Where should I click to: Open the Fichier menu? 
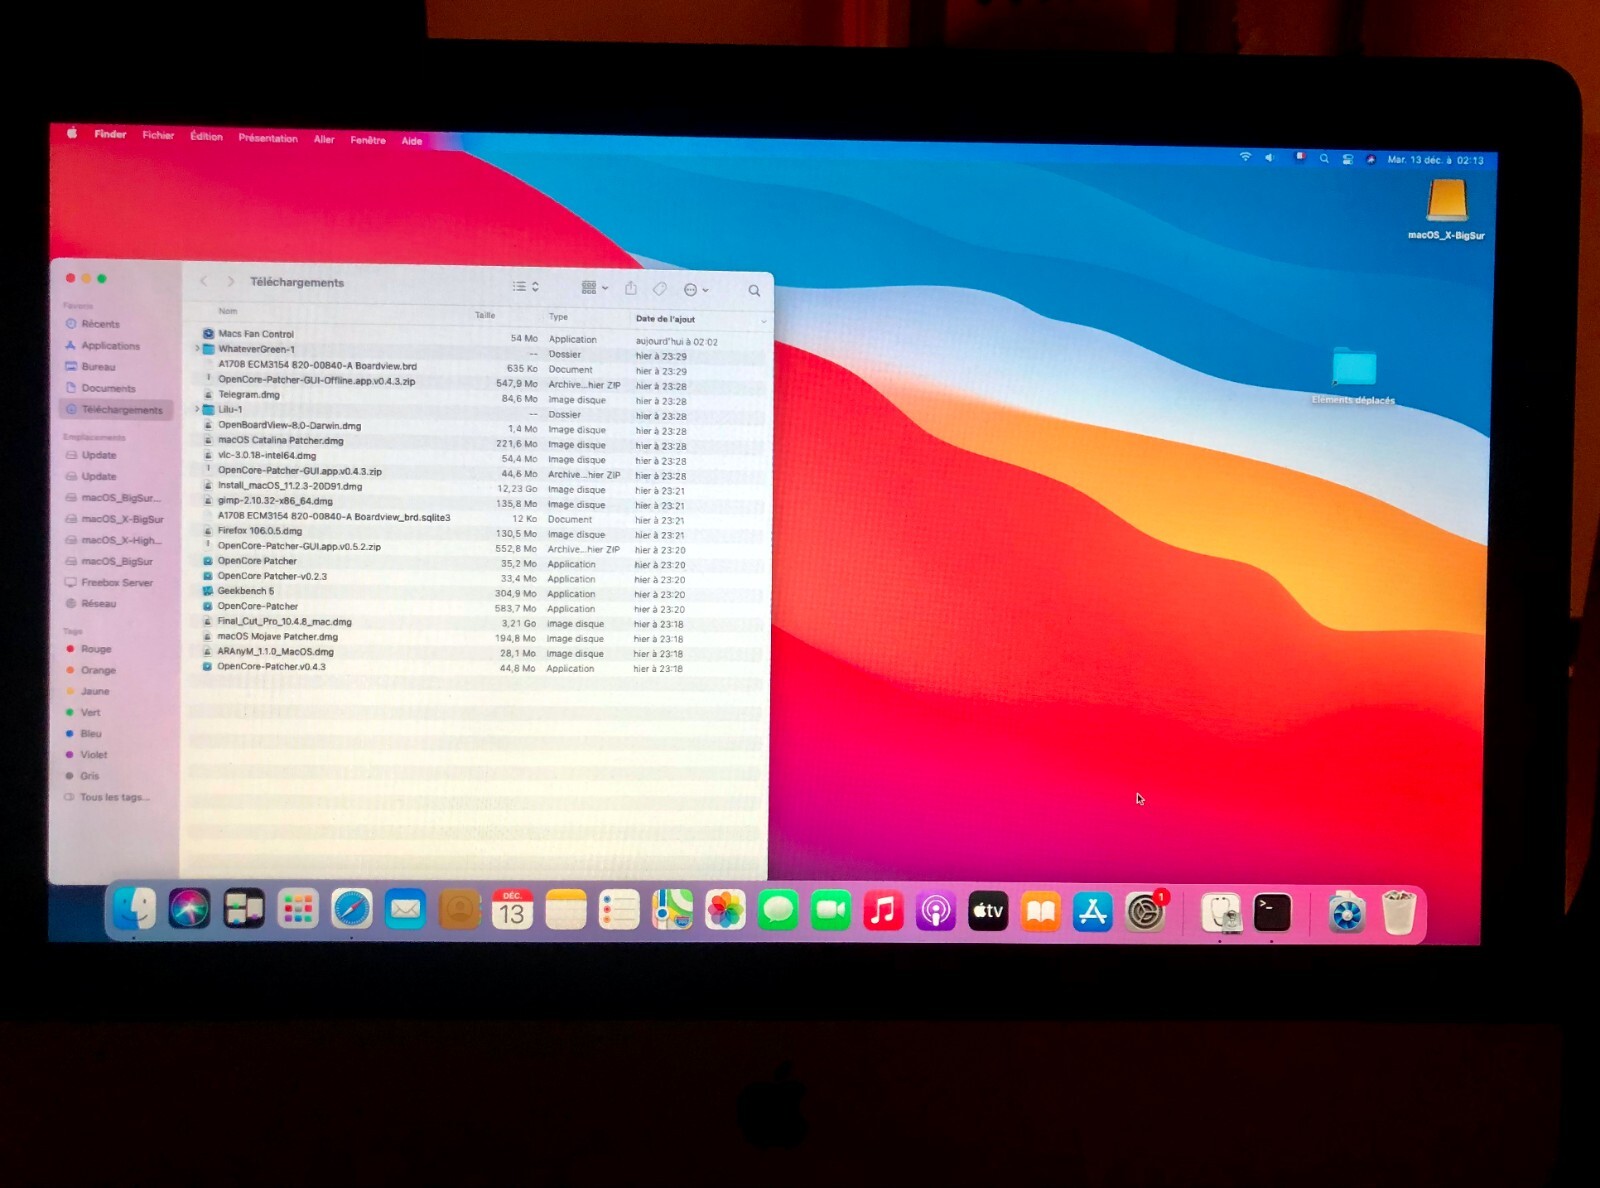(158, 135)
